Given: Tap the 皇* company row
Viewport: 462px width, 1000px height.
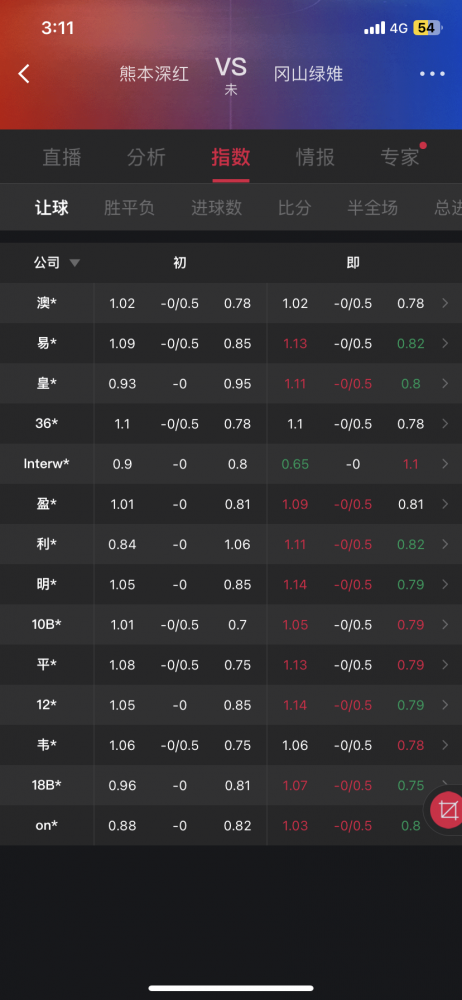Looking at the screenshot, I should point(231,384).
